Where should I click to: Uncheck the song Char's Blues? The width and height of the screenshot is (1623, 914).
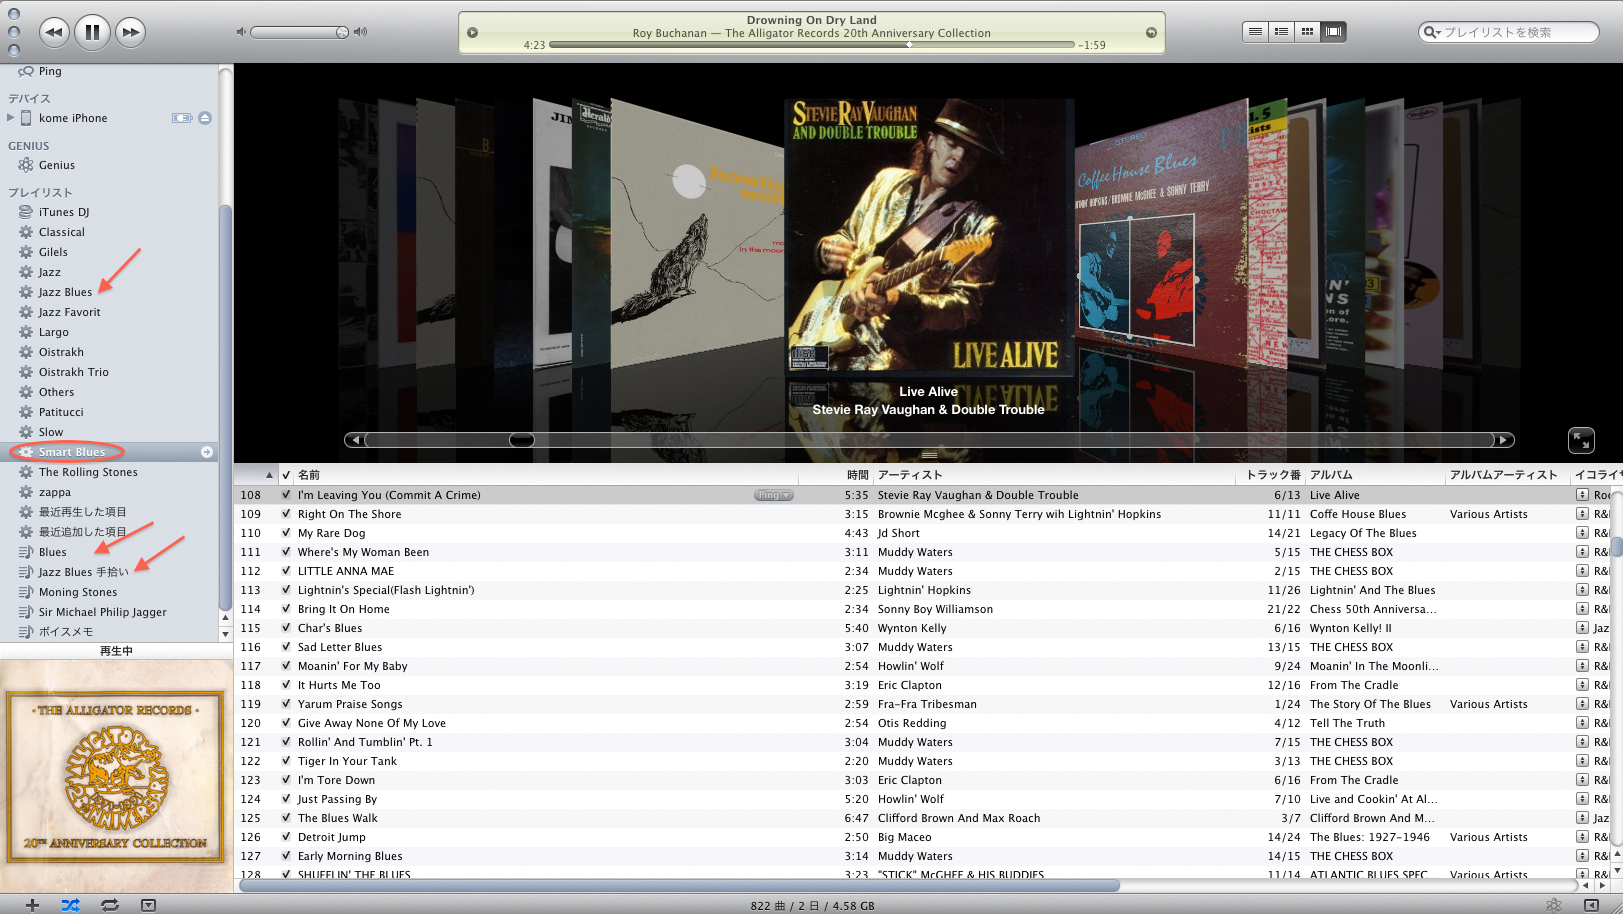(x=286, y=628)
